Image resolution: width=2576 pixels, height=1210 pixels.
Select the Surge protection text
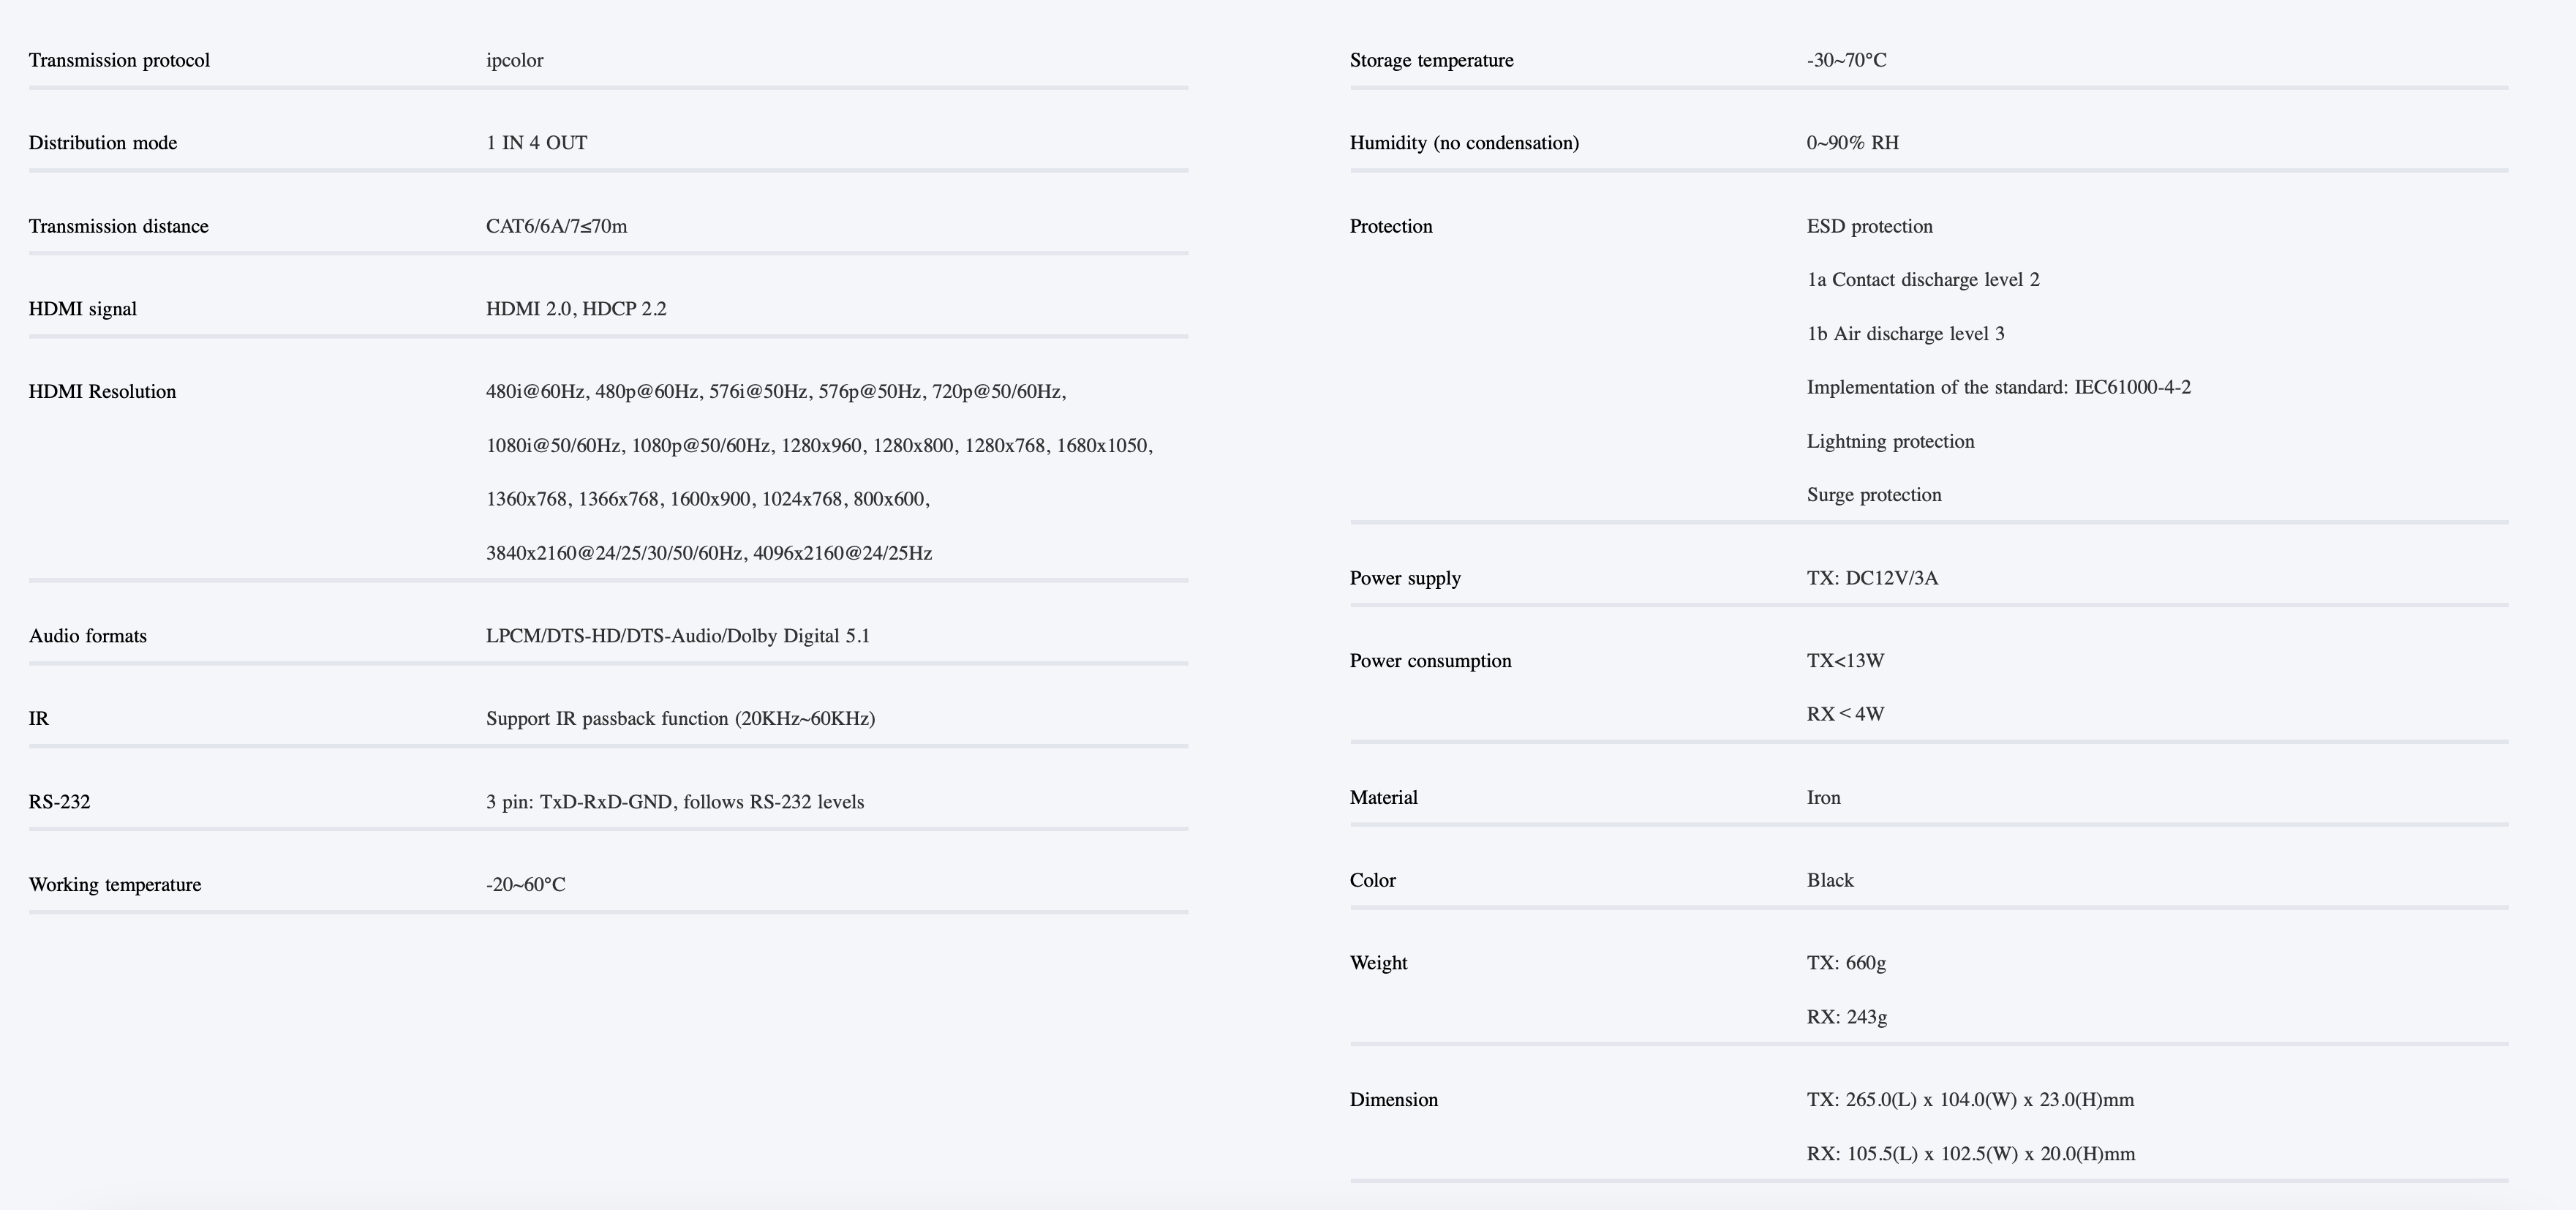[1874, 495]
